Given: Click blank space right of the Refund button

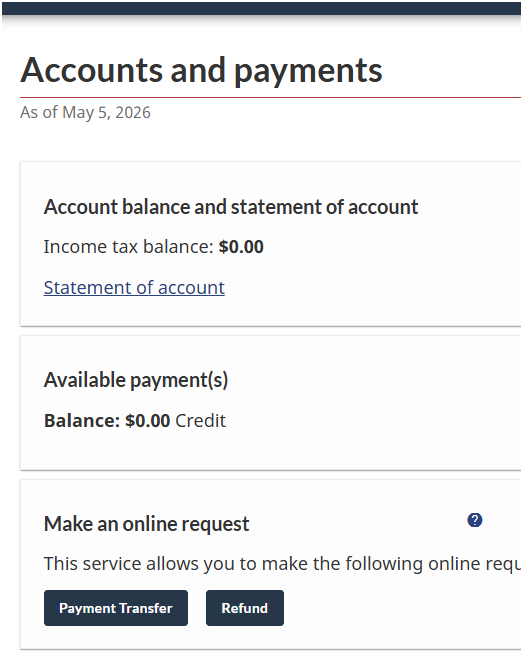Looking at the screenshot, I should pyautogui.click(x=396, y=608).
